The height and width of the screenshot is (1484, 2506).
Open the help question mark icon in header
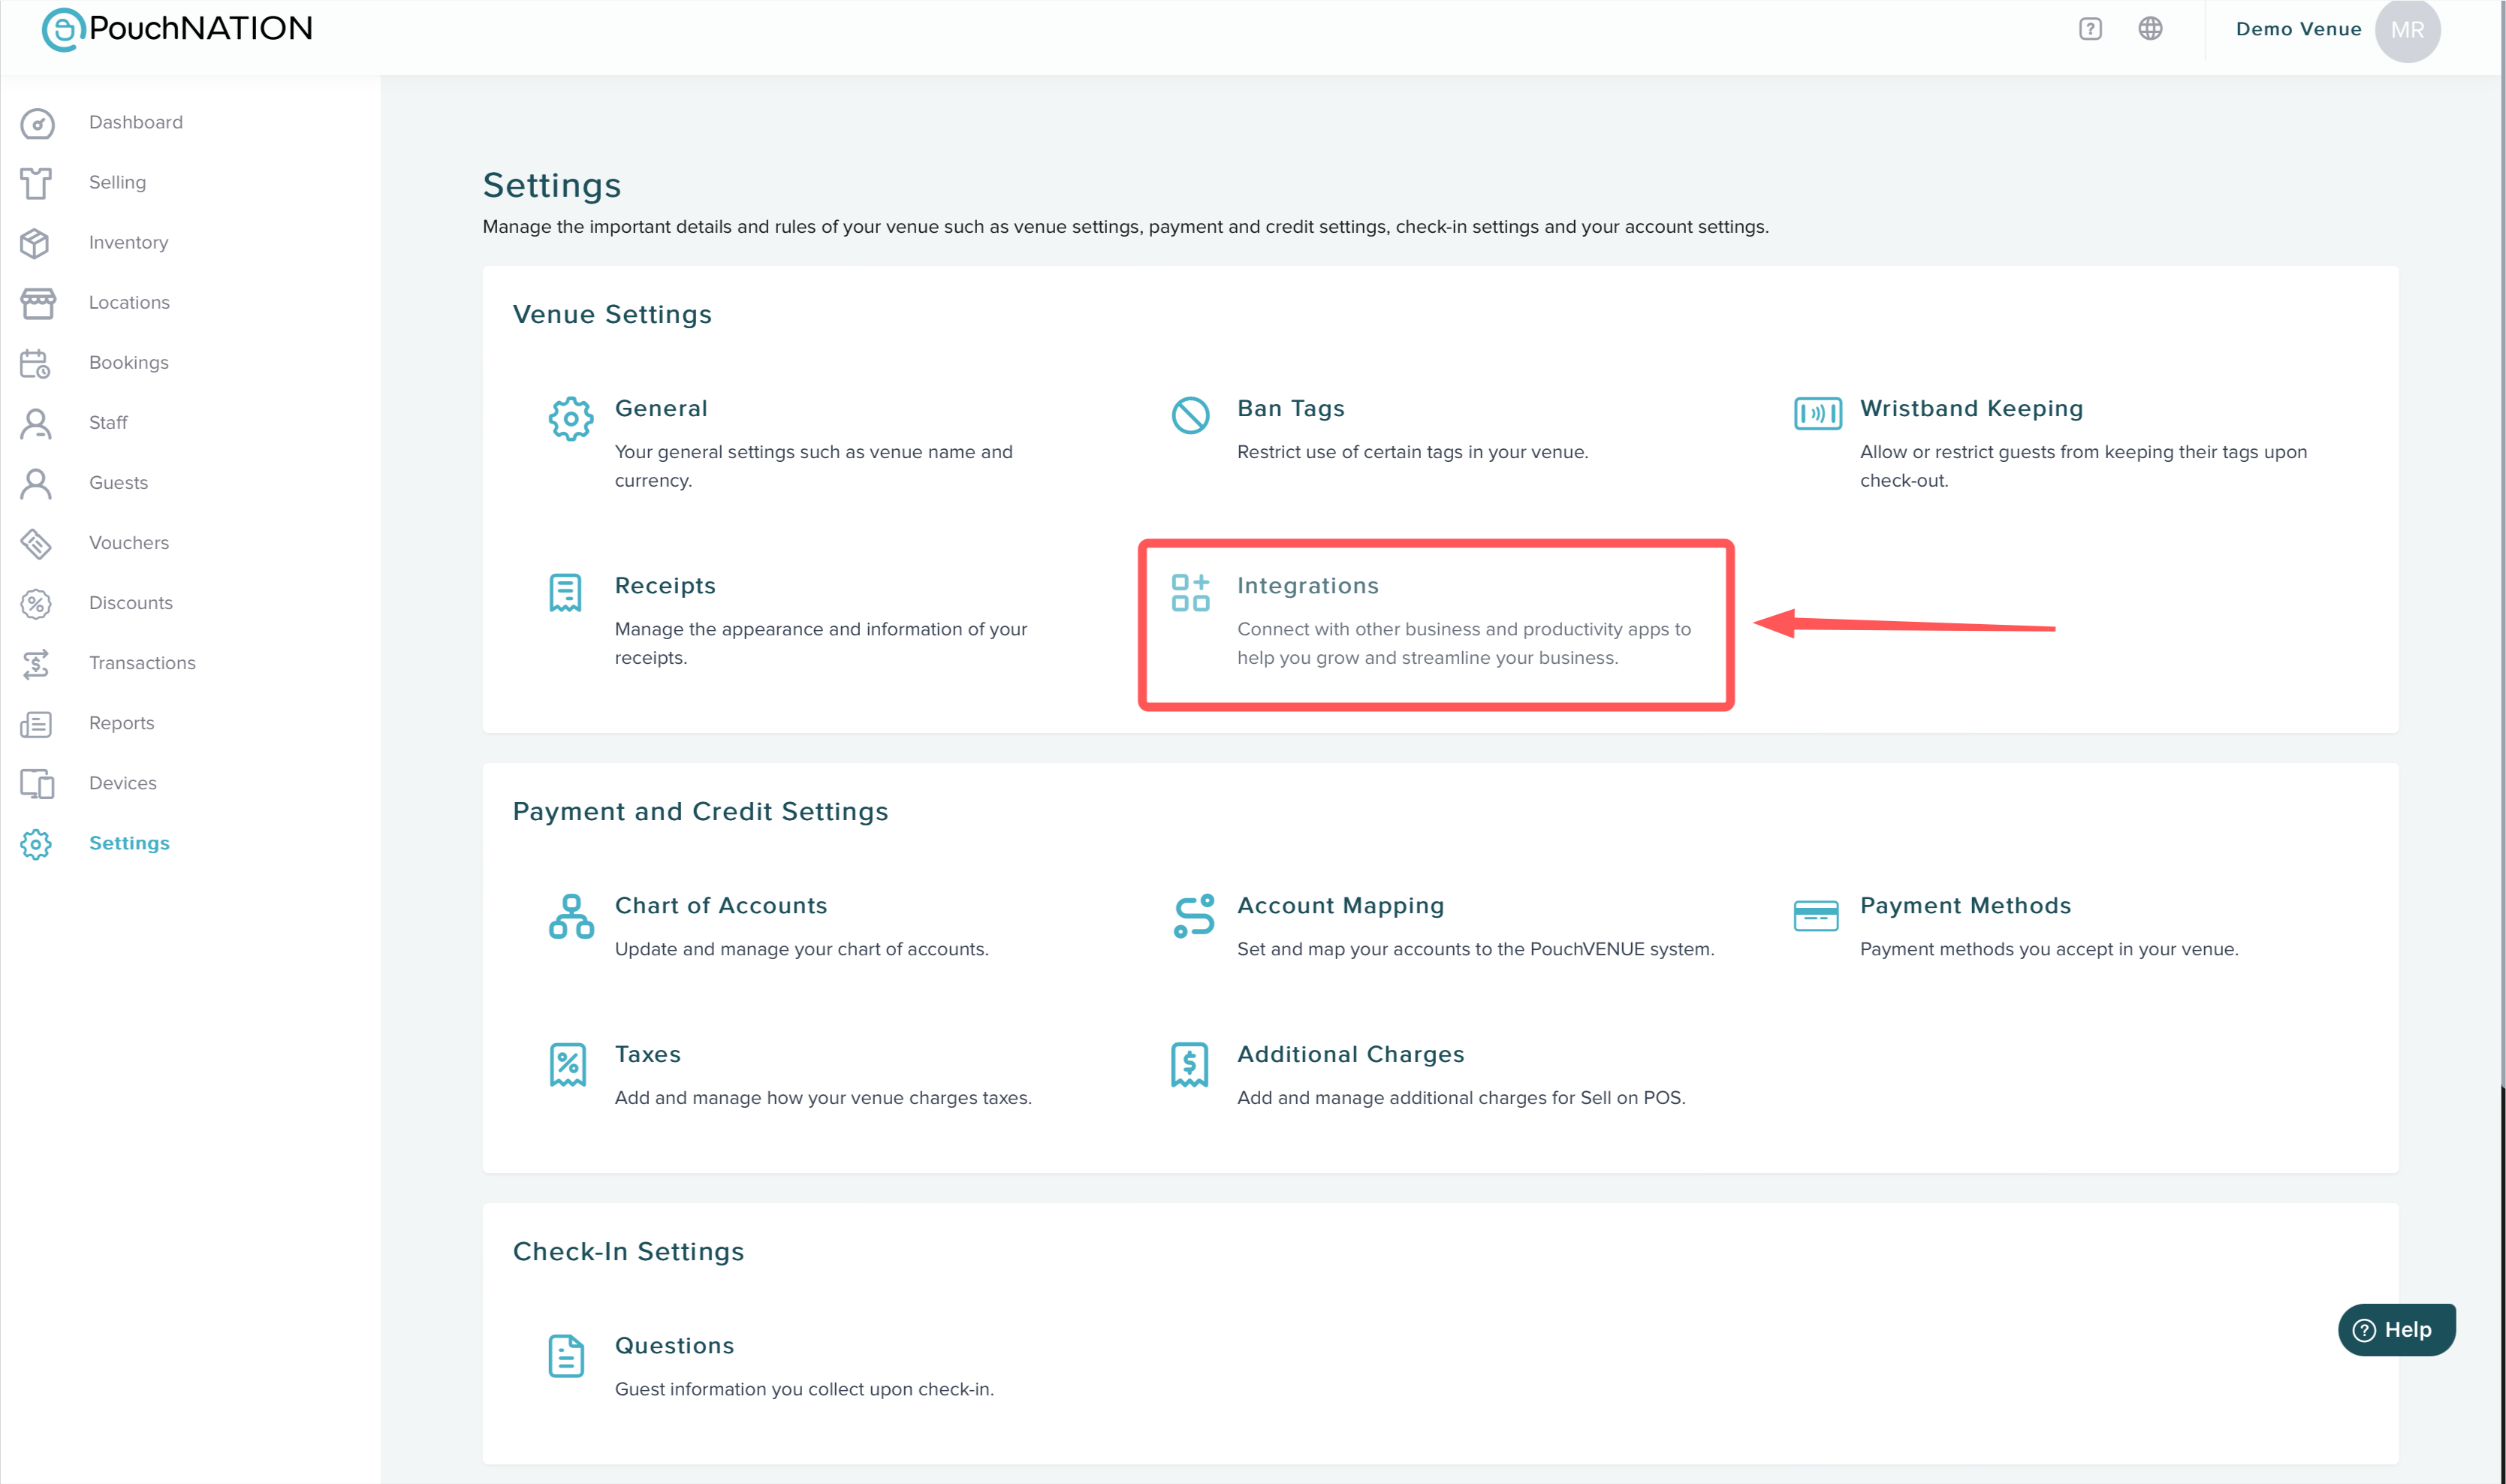click(x=2090, y=29)
